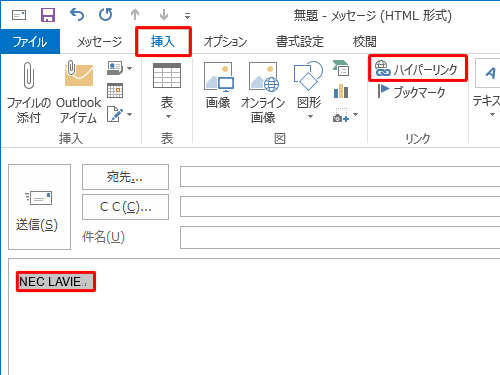Click the Save icon in quick access toolbar

click(x=48, y=15)
